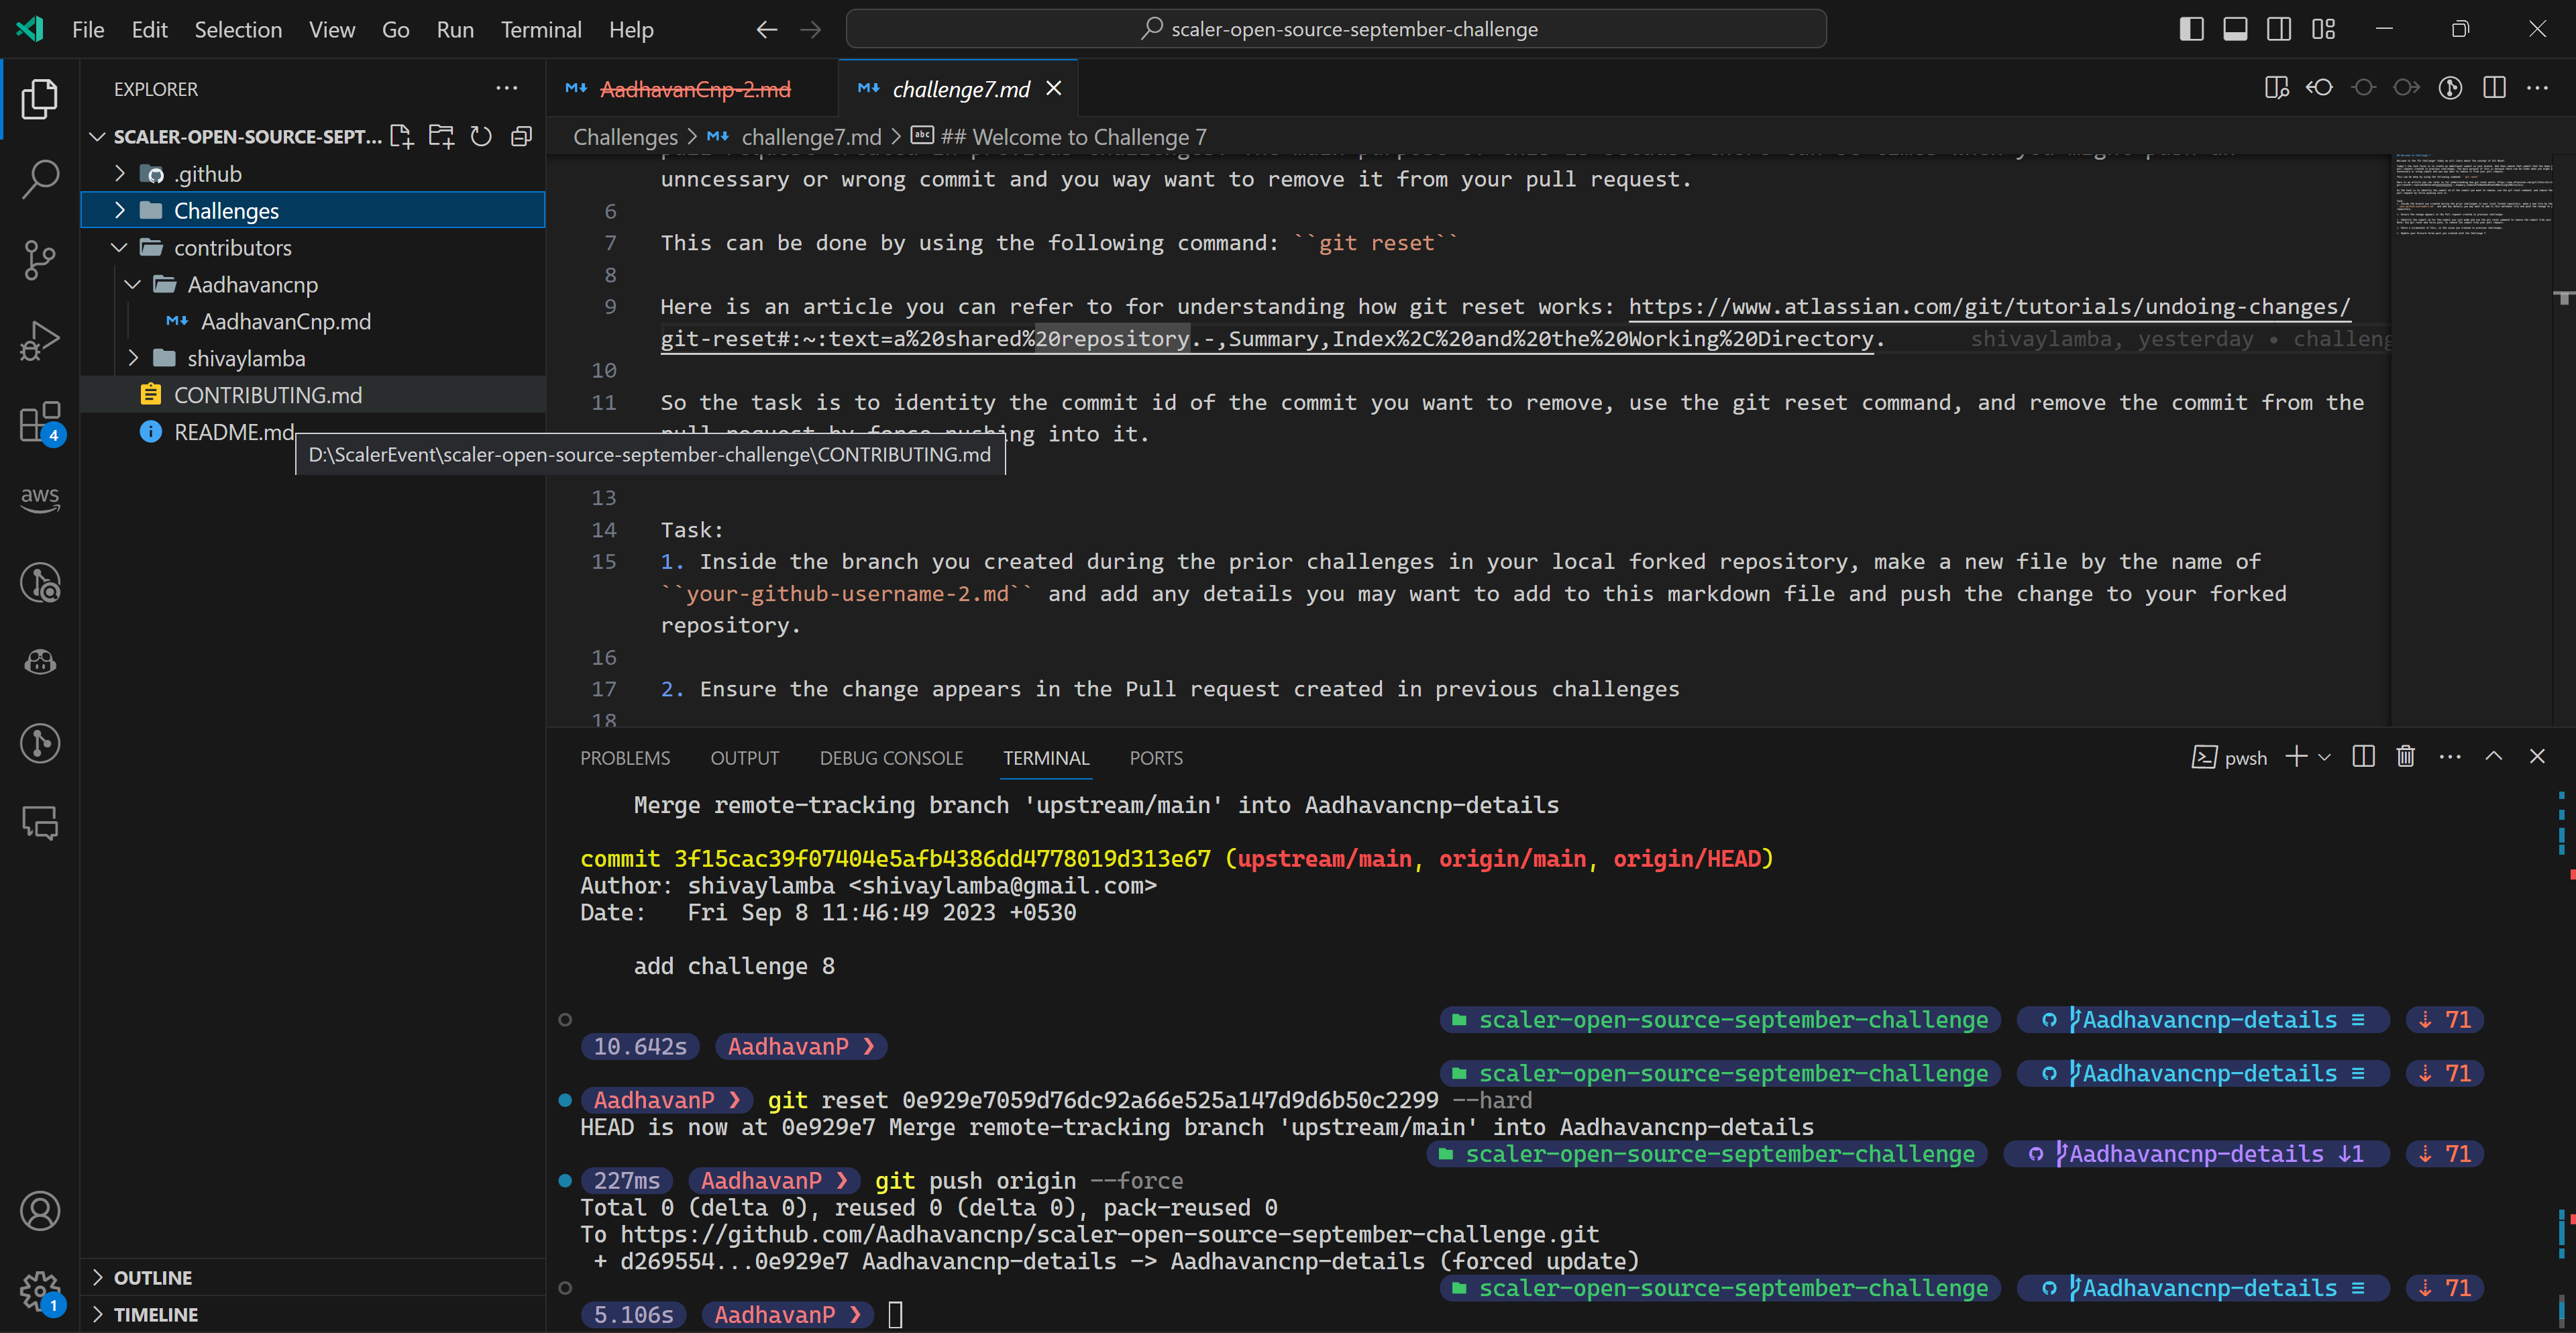This screenshot has width=2576, height=1333.
Task: Toggle the primary sidebar visibility
Action: pyautogui.click(x=2191, y=28)
